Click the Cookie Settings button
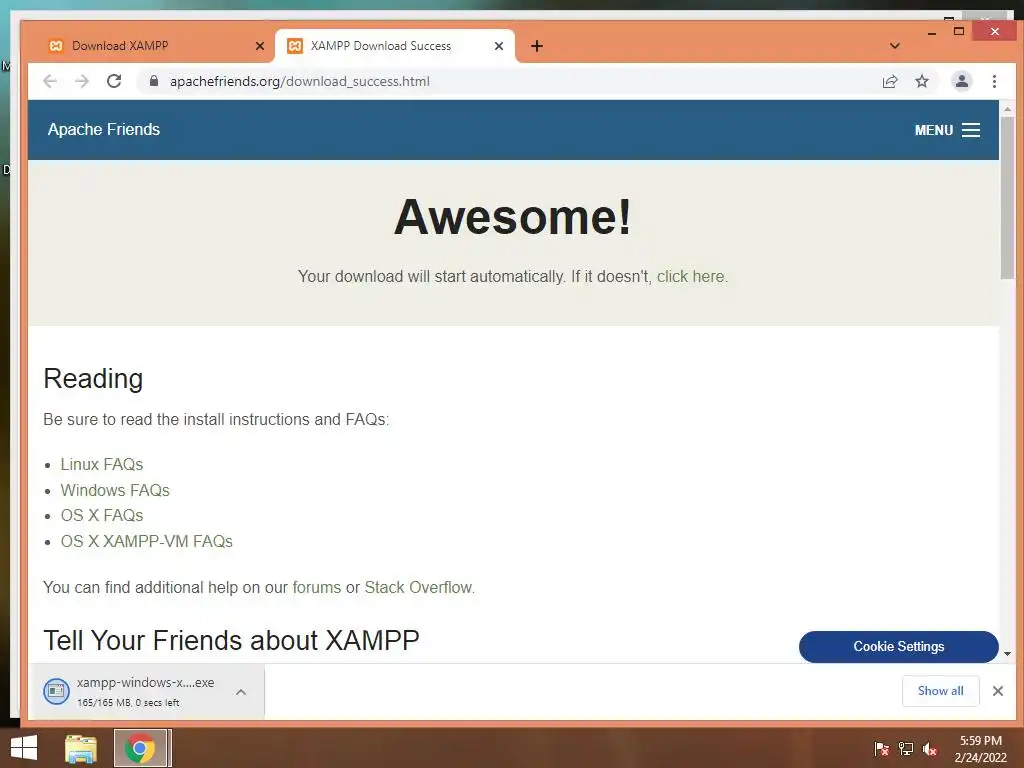Screen dimensions: 1024x768 click(899, 647)
